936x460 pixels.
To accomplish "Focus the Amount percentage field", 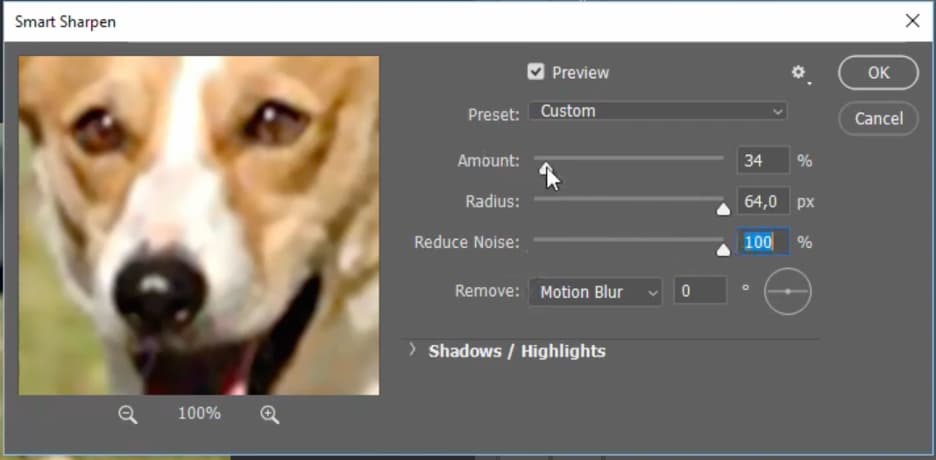I will (x=762, y=160).
